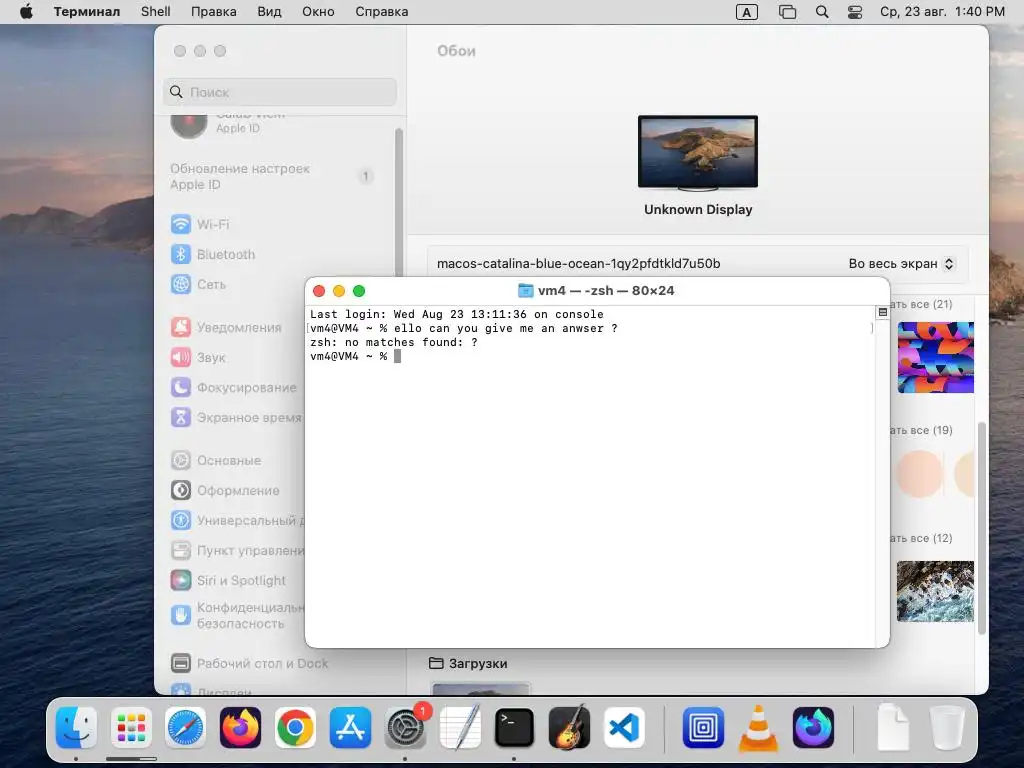Click the Terminal icon in the Dock
The height and width of the screenshot is (768, 1024).
point(514,727)
